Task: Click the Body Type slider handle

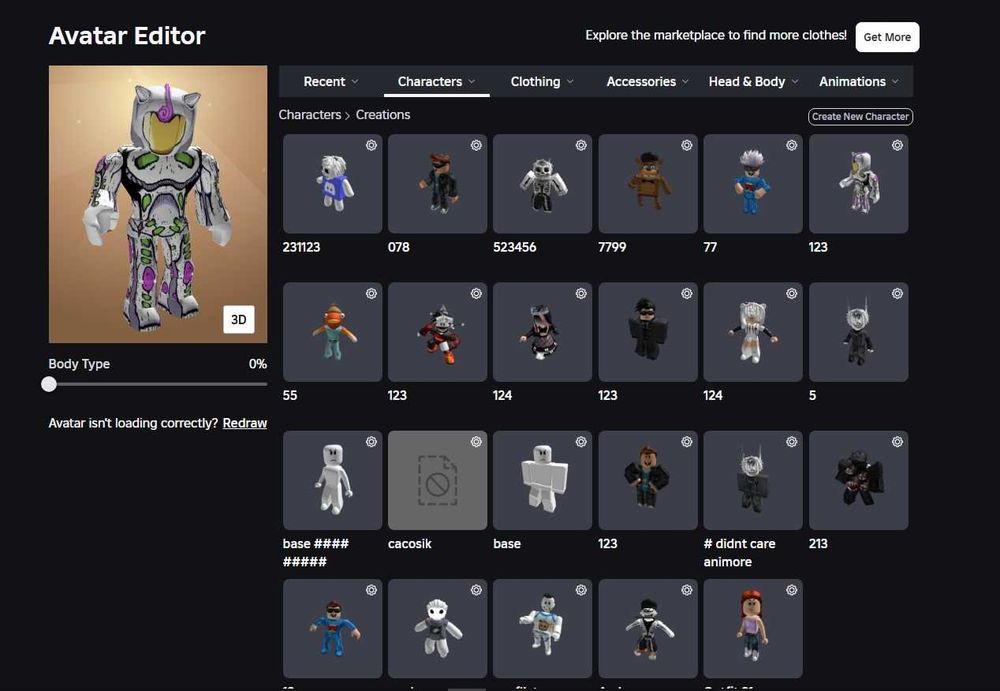Action: [49, 384]
